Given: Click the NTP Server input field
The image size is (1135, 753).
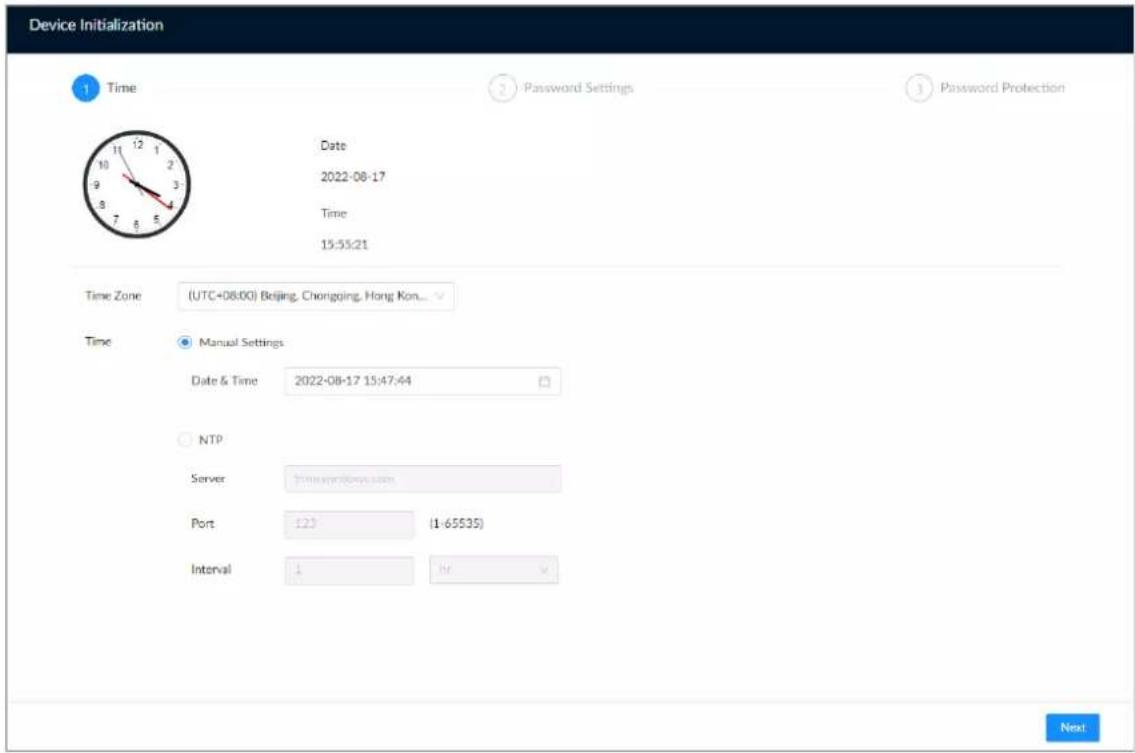Looking at the screenshot, I should [x=423, y=479].
